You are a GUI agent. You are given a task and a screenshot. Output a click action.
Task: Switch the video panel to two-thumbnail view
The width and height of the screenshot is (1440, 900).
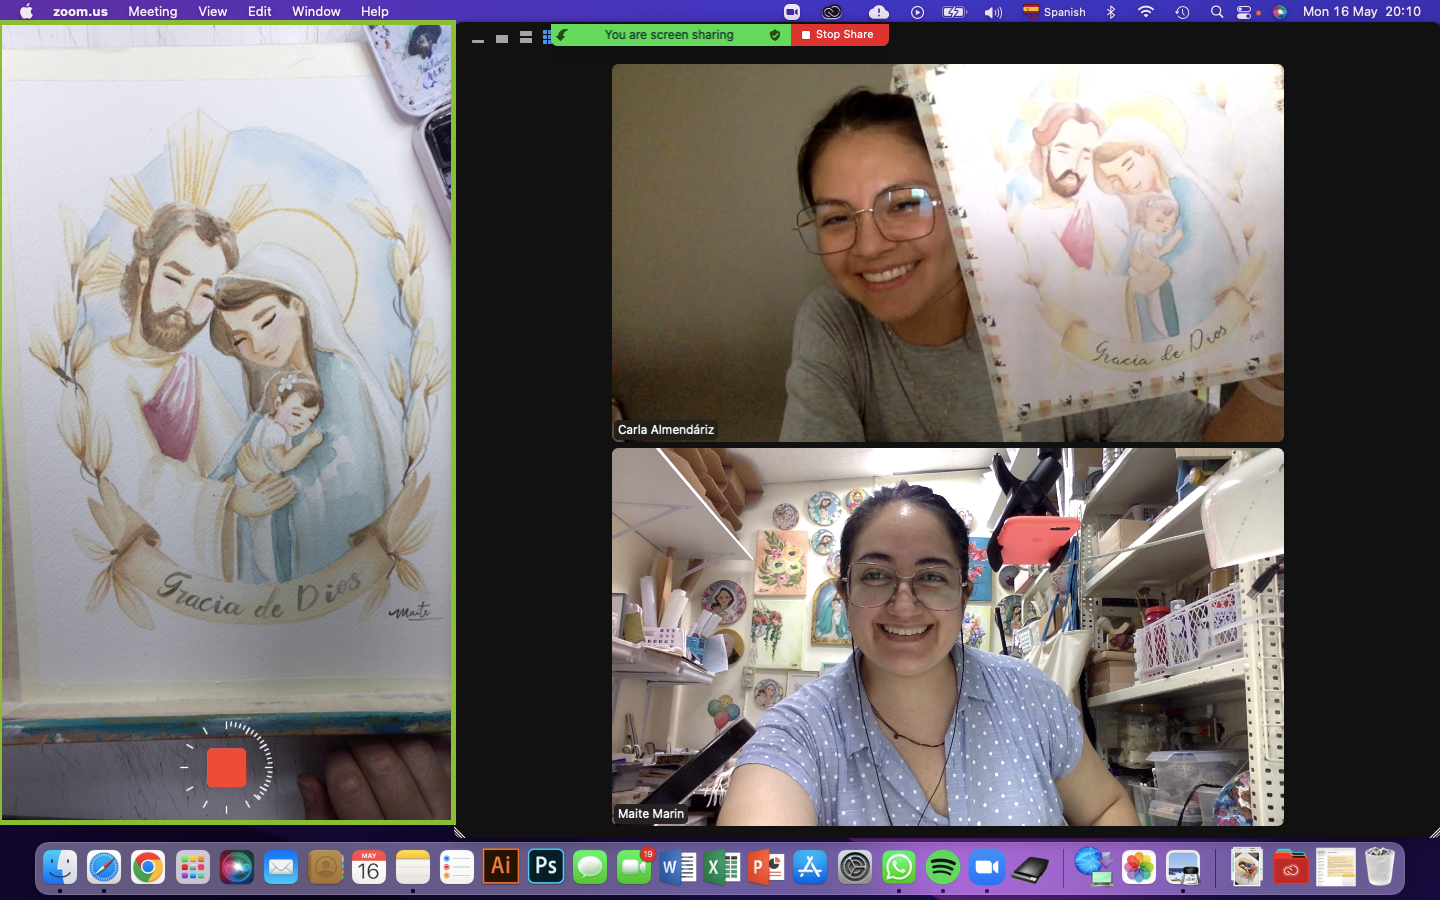click(525, 38)
